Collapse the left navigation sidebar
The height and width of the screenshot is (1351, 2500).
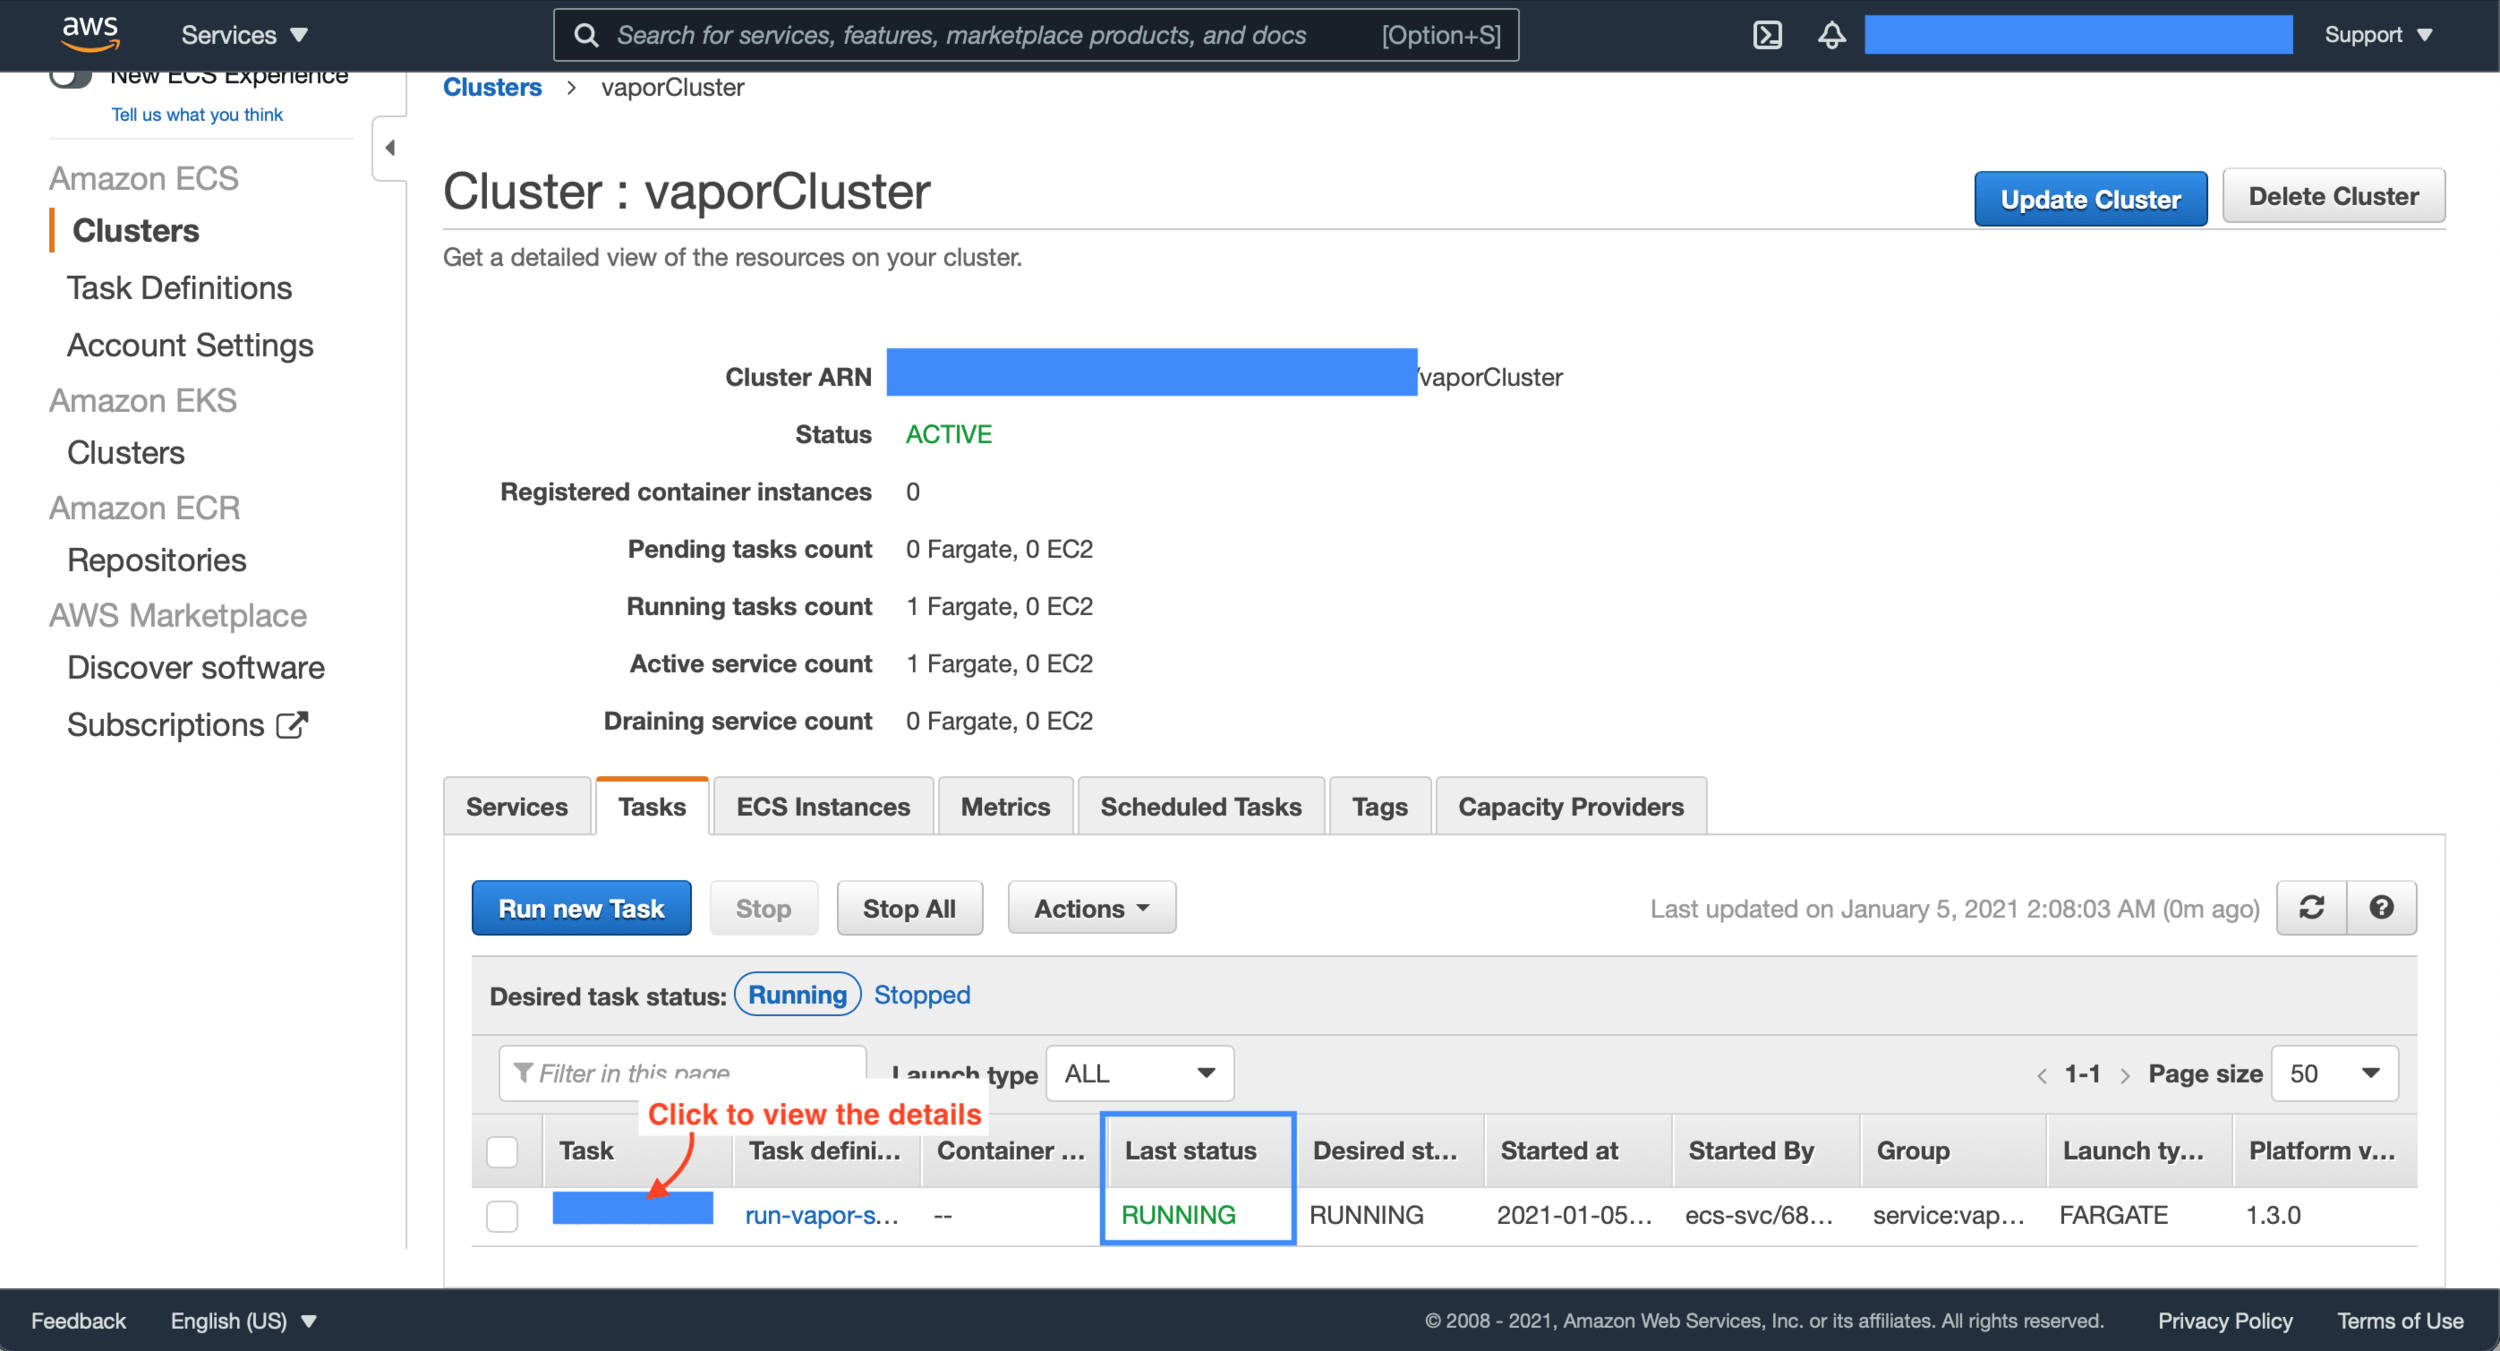390,147
